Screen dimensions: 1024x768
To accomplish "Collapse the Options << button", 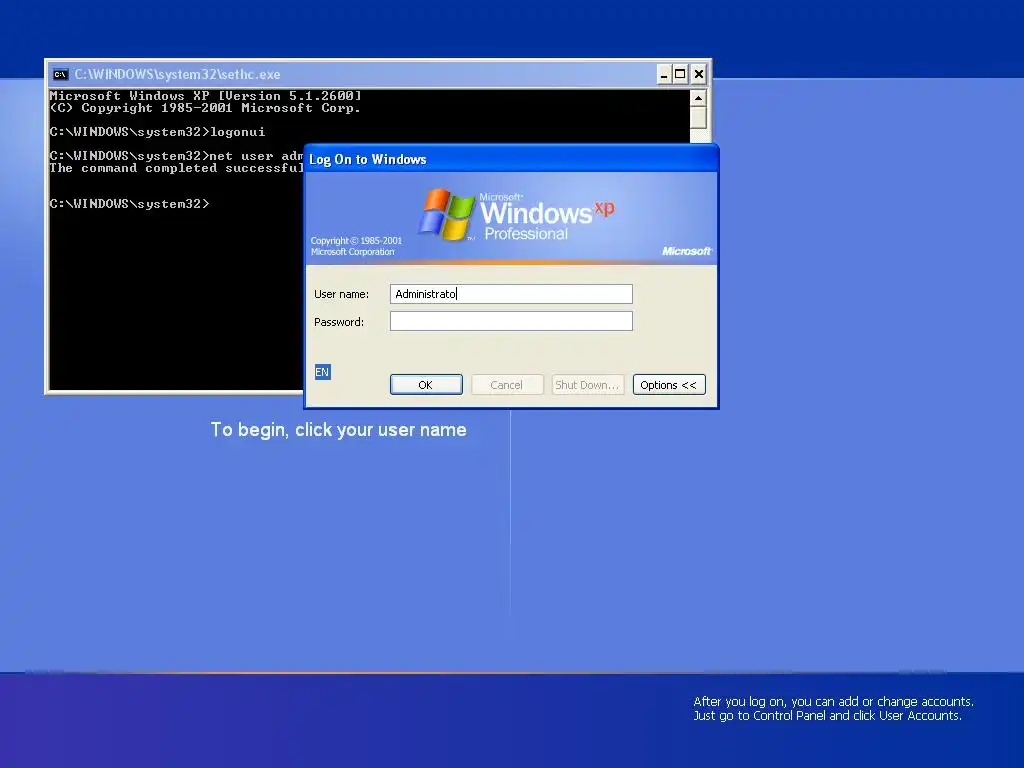I will 669,385.
